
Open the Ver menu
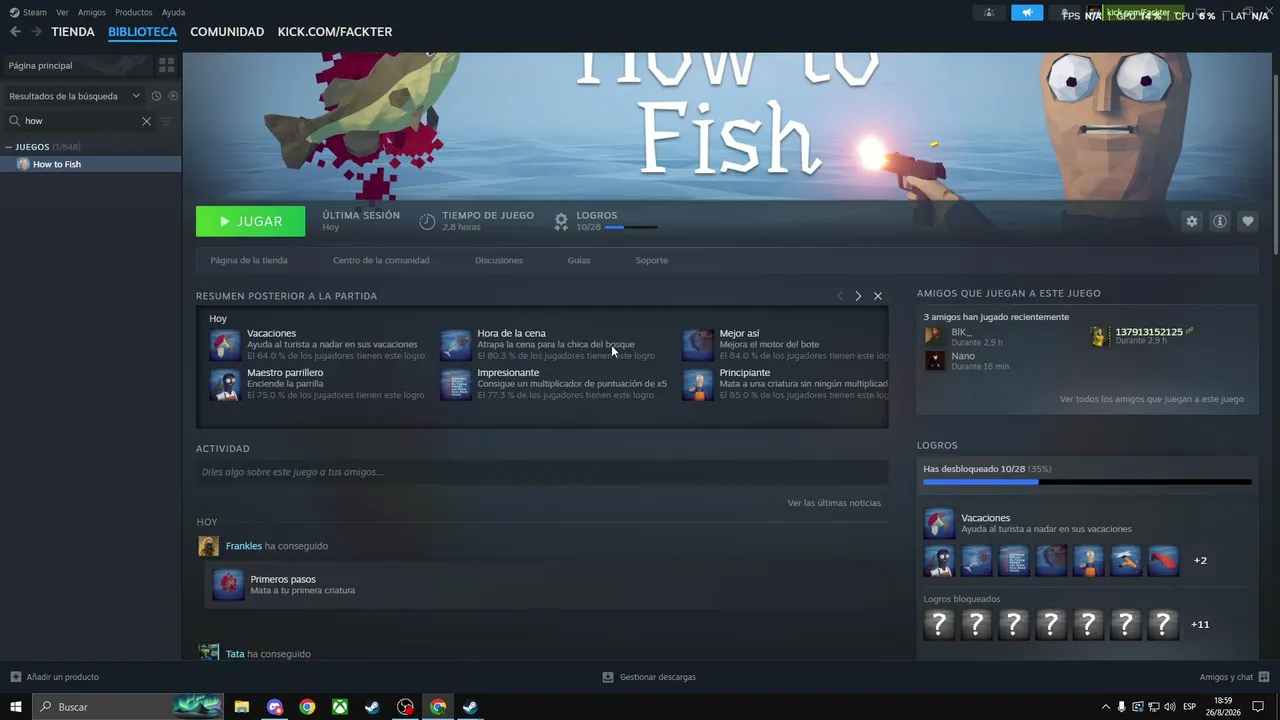[x=63, y=13]
